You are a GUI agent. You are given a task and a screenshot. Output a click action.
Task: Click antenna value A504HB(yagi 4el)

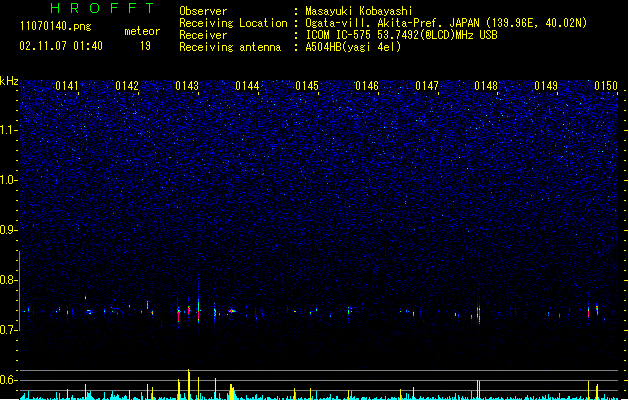(353, 47)
